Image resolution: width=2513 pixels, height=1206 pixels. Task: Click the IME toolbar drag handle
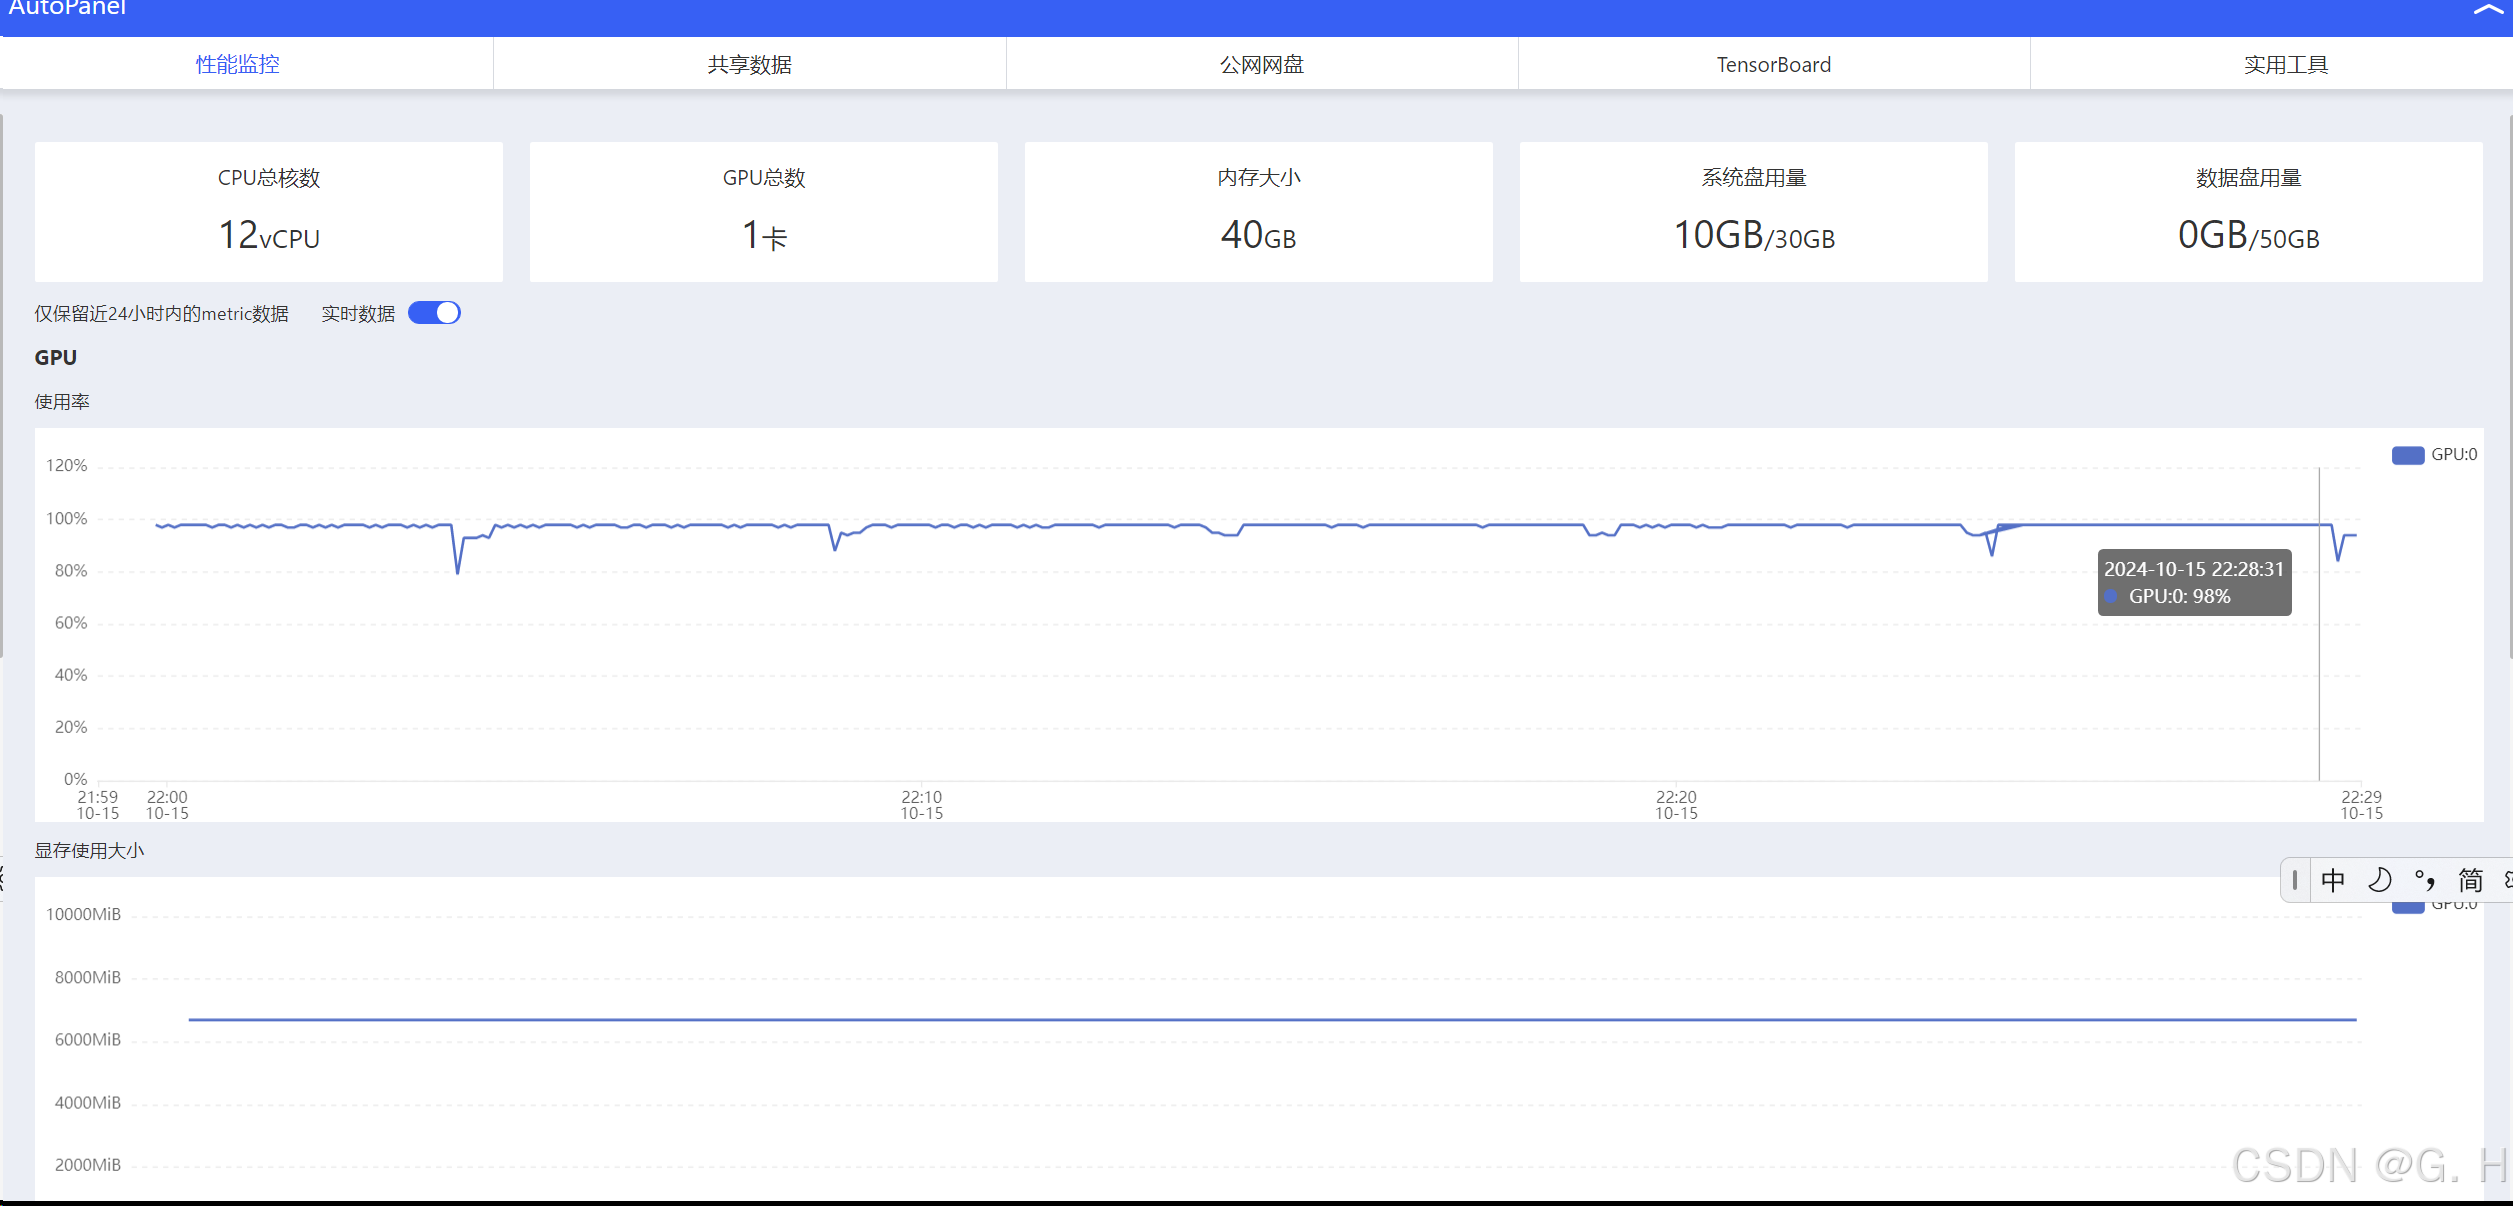pos(2295,880)
